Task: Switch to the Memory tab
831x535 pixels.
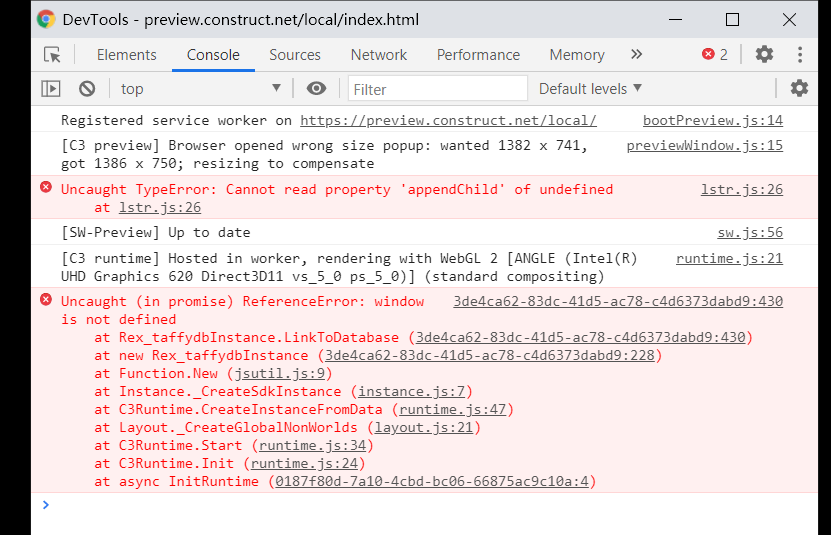Action: [x=577, y=55]
